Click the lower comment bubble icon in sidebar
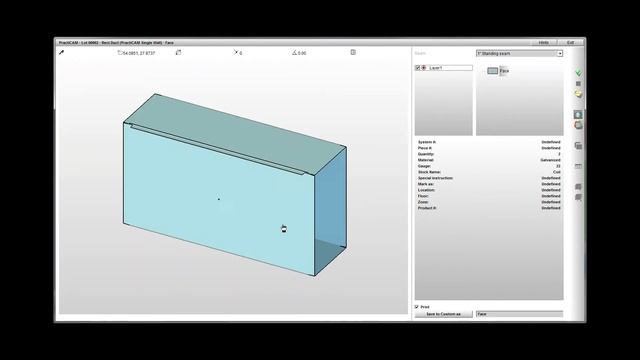The height and width of the screenshot is (360, 640). click(578, 198)
